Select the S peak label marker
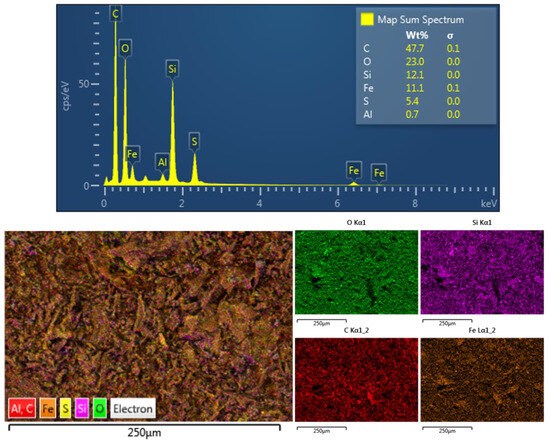This screenshot has height=442, width=550. pos(194,141)
